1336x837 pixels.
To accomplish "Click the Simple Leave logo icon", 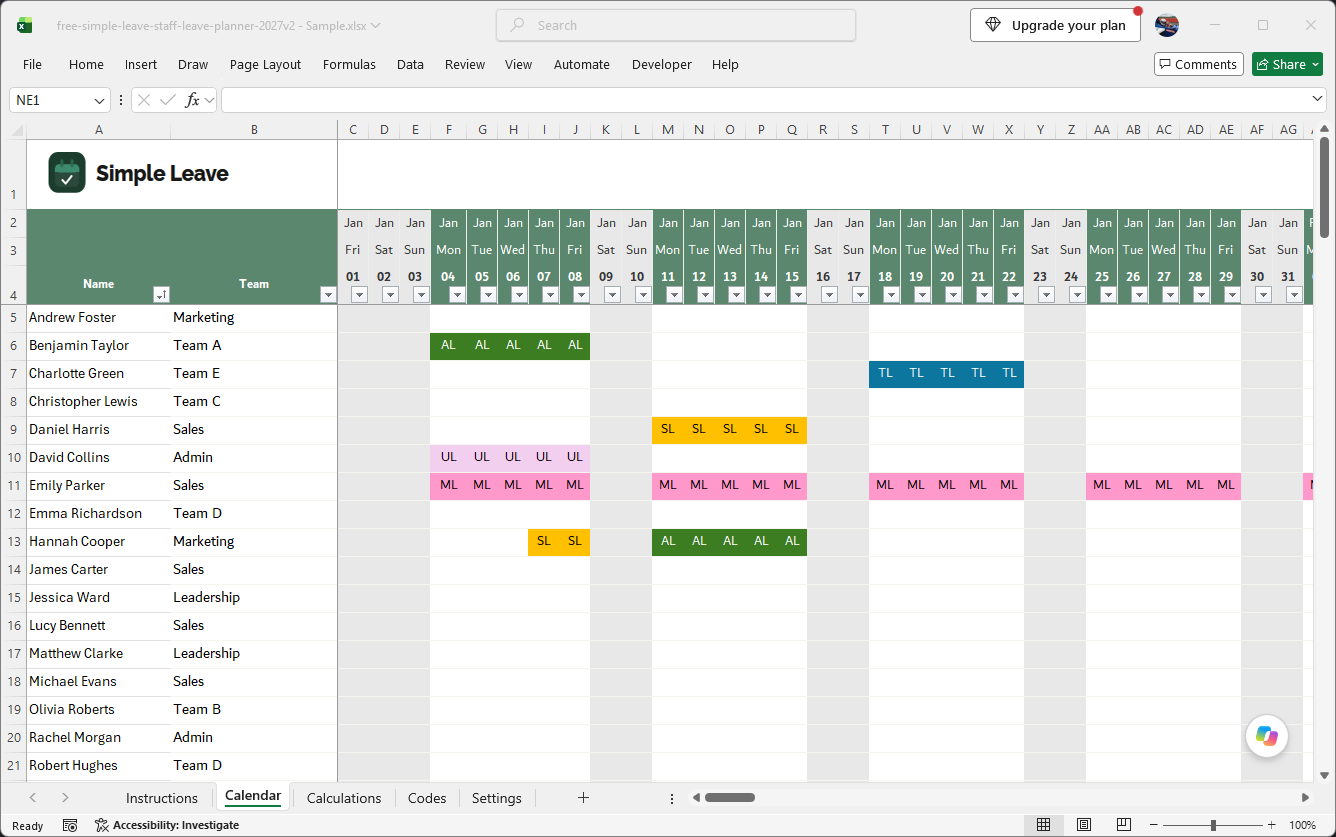I will click(x=67, y=173).
